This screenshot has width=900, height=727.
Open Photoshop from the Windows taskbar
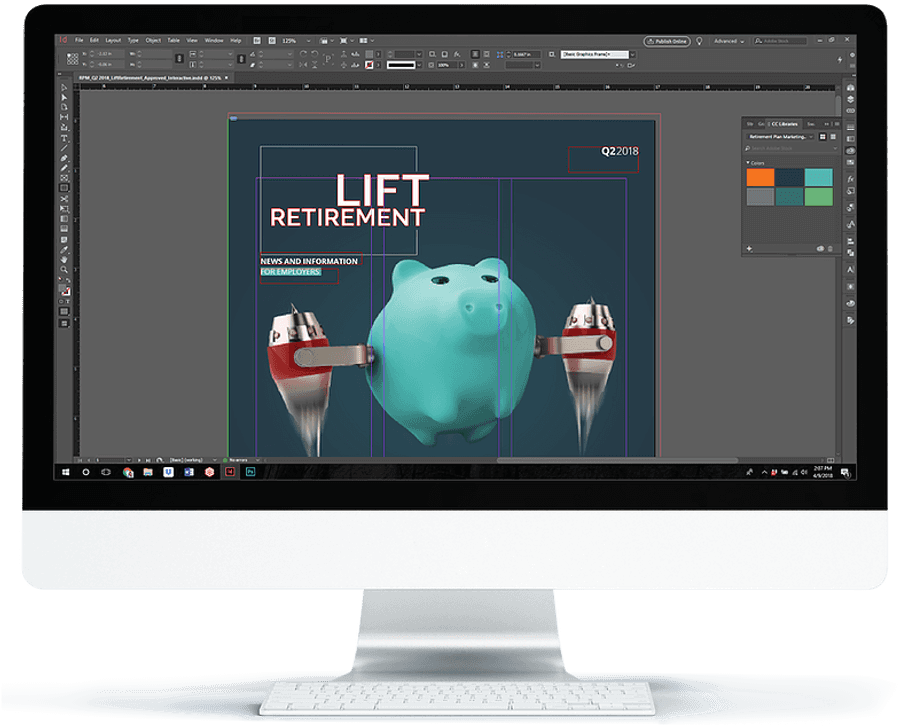pos(251,472)
